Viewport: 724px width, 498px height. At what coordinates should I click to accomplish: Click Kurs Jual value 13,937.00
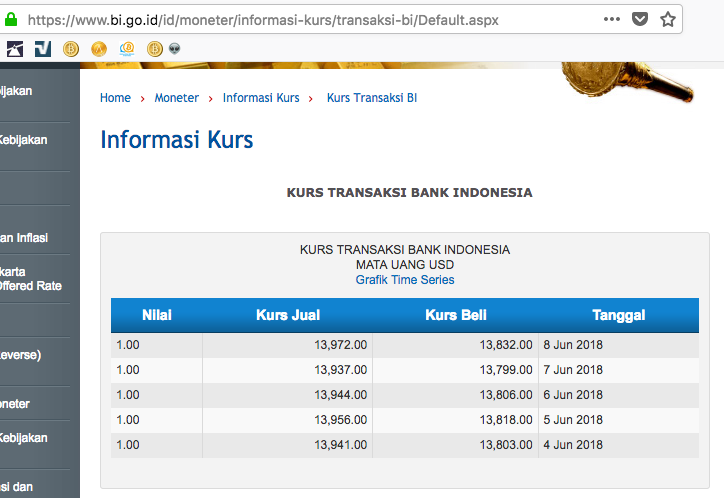point(341,370)
